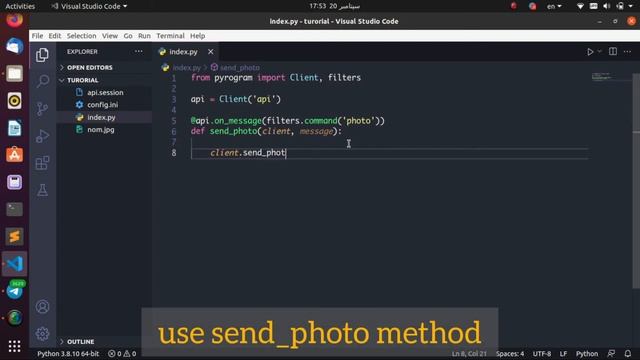The height and width of the screenshot is (360, 640).
Task: Click send_photo in the breadcrumb
Action: coord(240,67)
